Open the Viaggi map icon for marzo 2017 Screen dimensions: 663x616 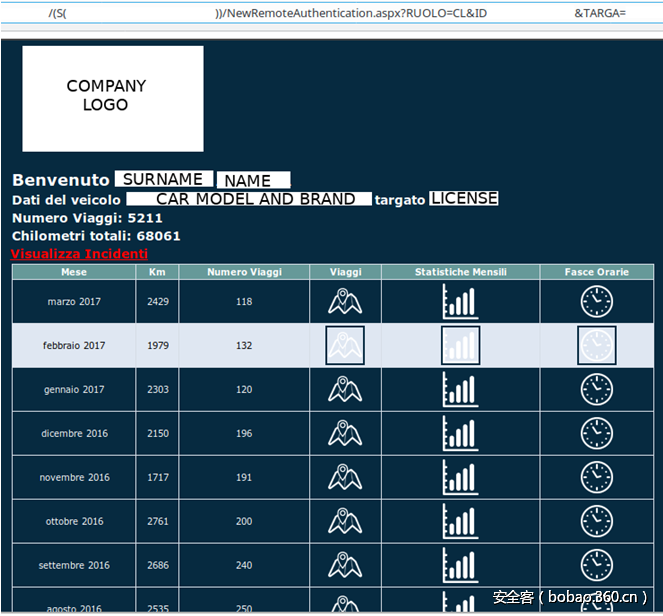coord(344,301)
